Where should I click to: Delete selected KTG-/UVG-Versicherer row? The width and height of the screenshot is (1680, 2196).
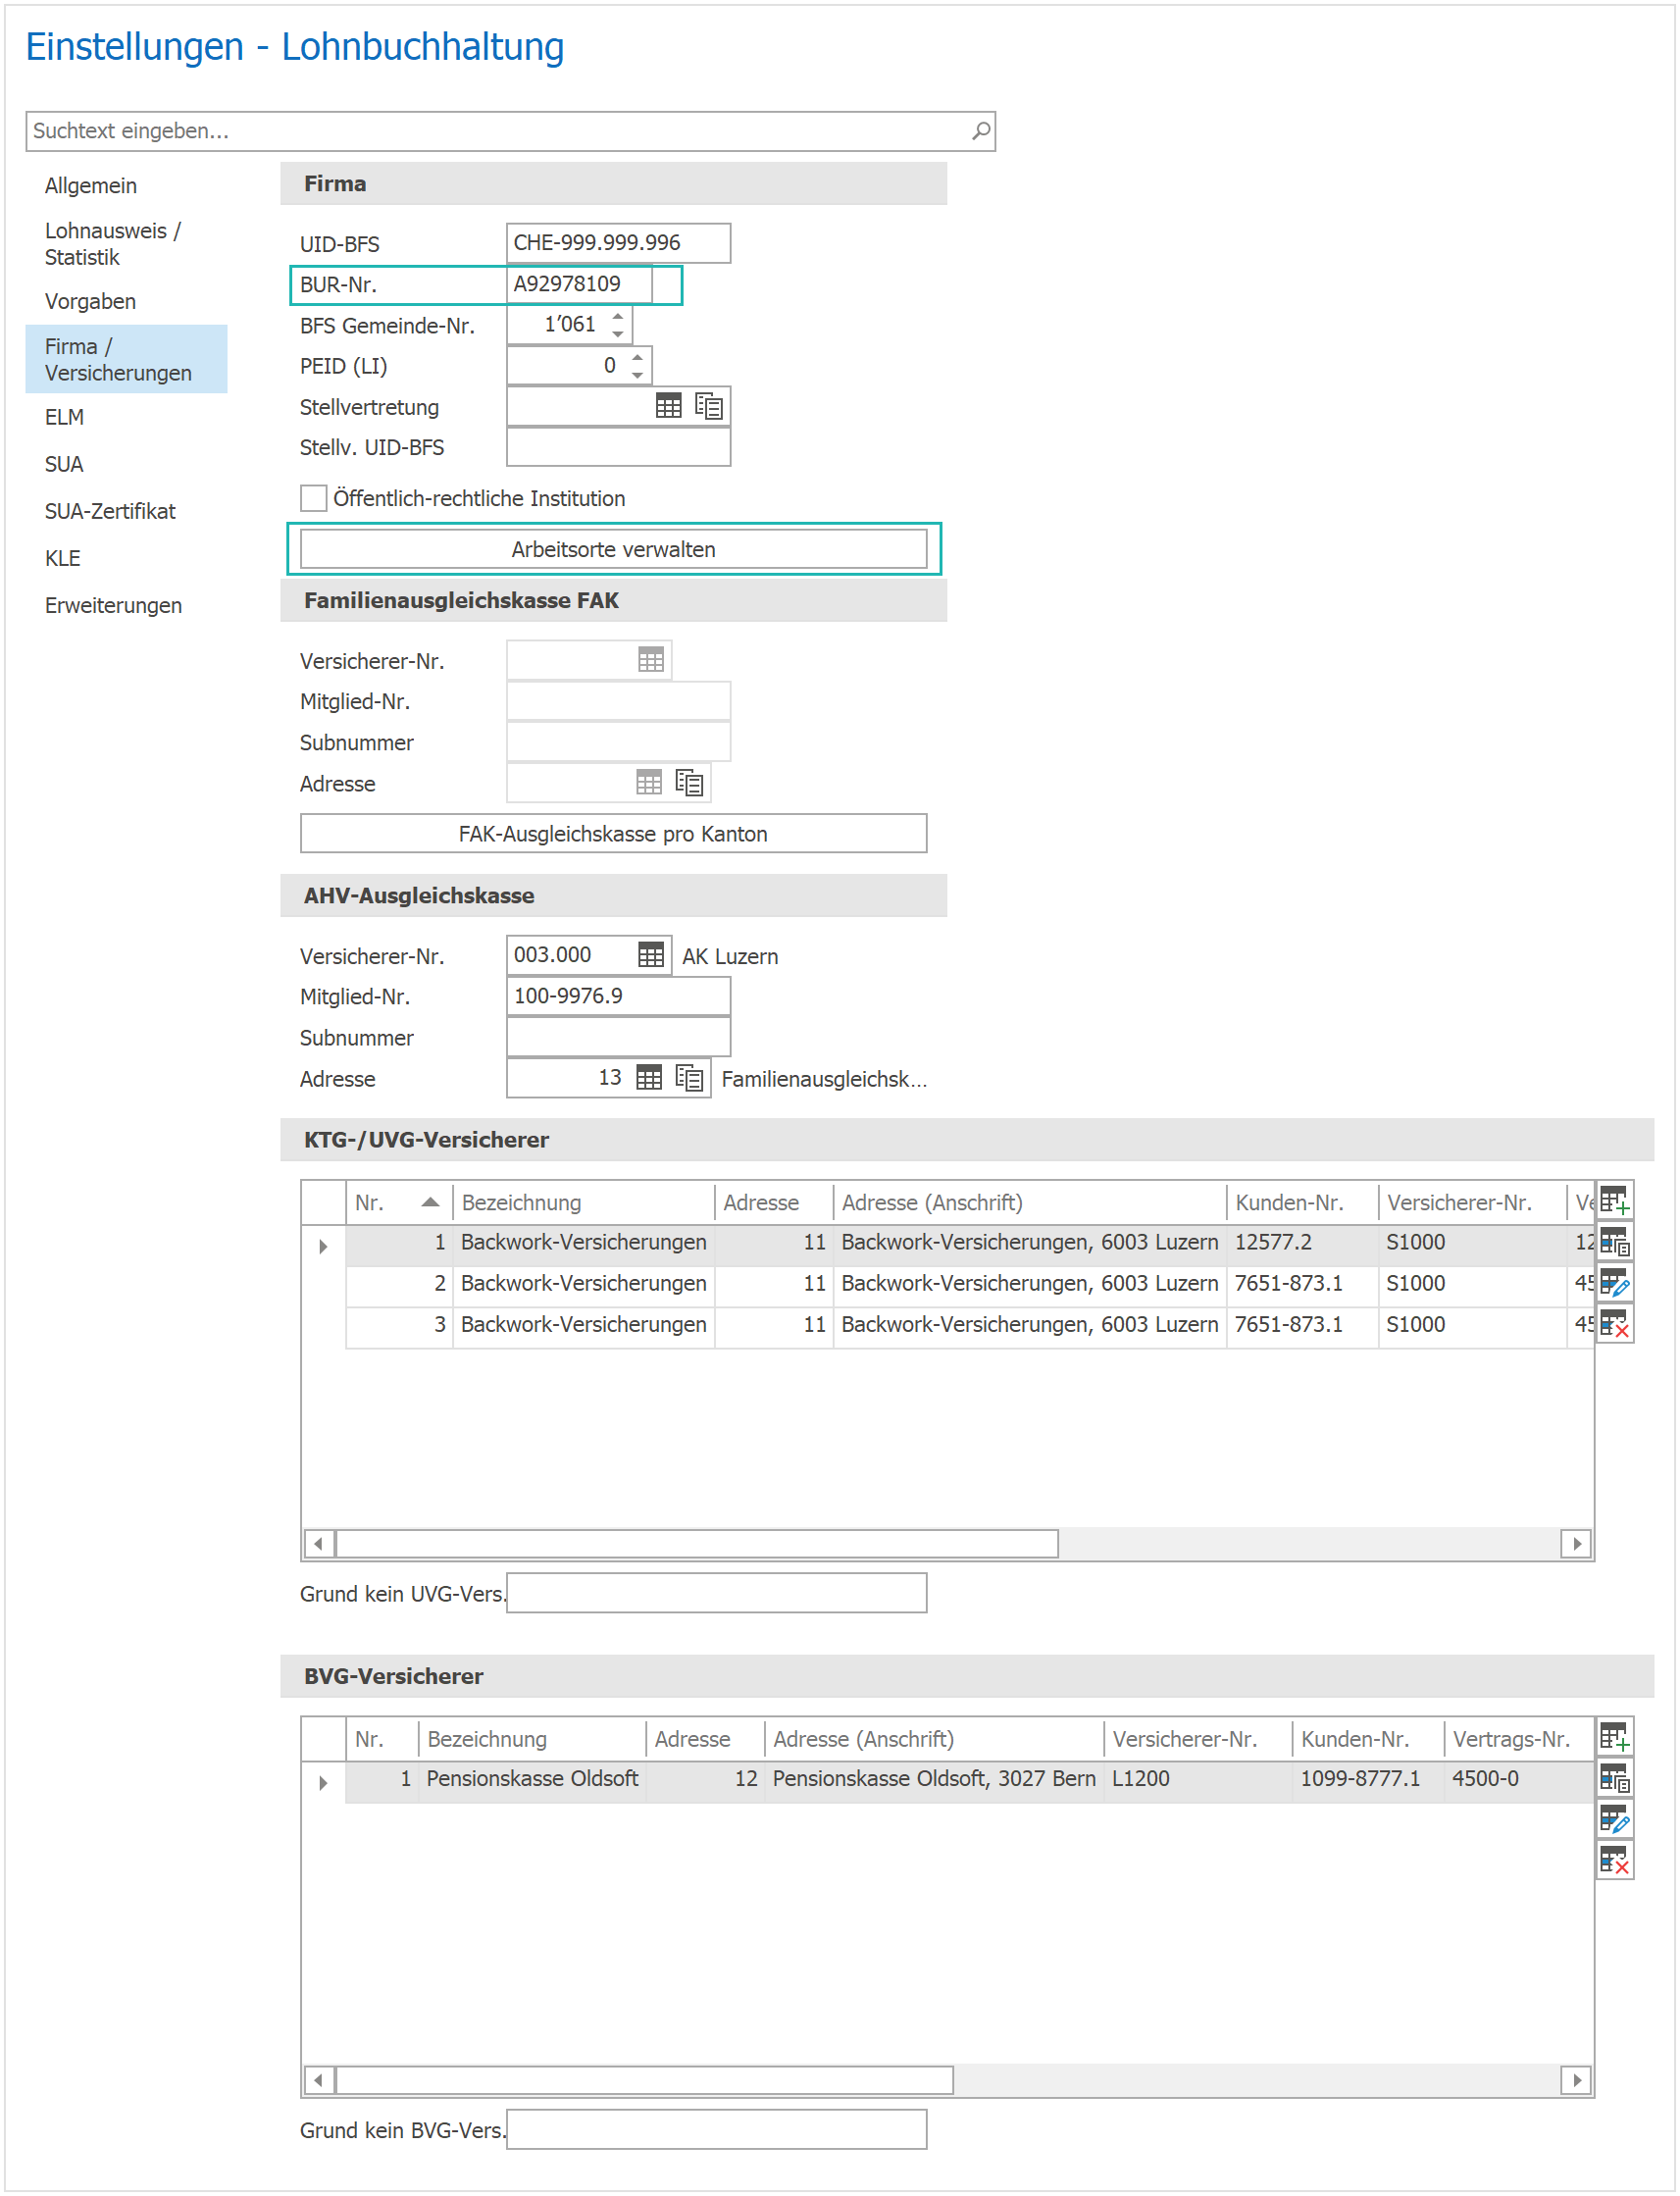[x=1614, y=1324]
